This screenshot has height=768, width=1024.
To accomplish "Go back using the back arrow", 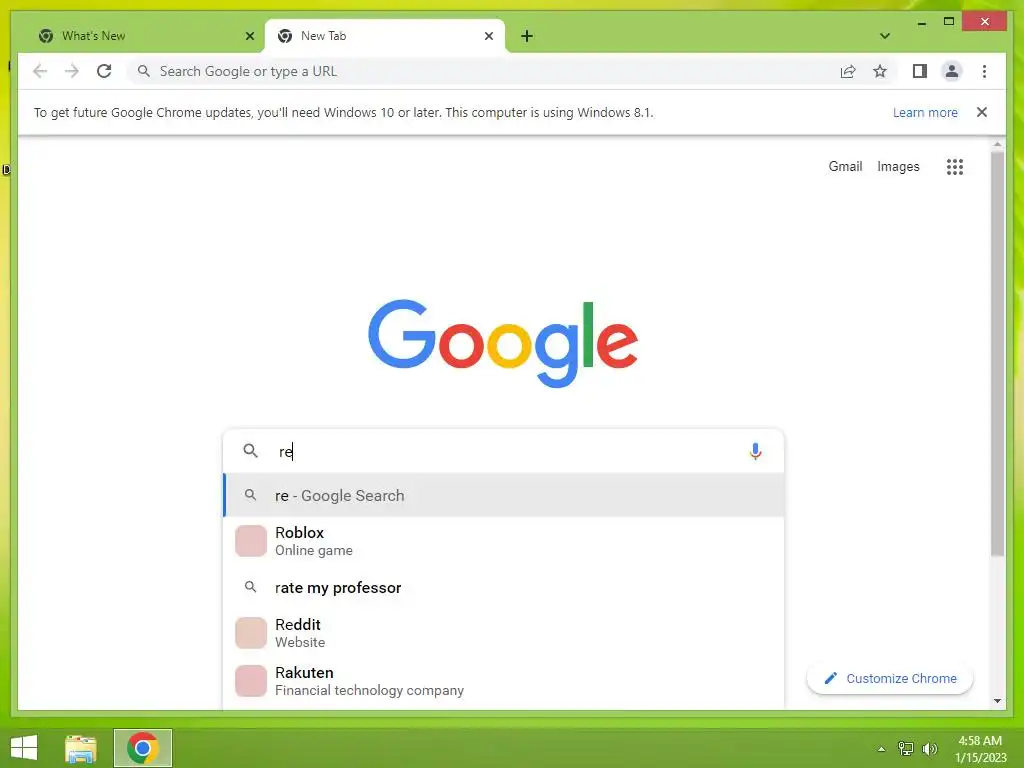I will (40, 71).
